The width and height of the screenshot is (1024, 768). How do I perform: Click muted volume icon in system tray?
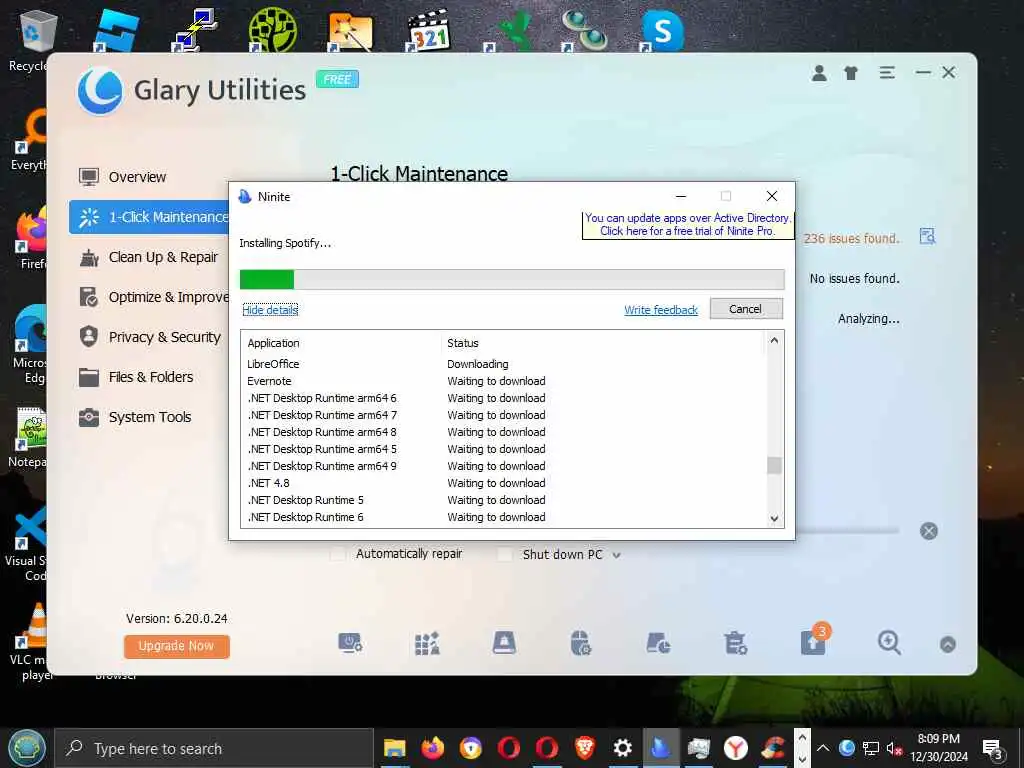[x=894, y=748]
